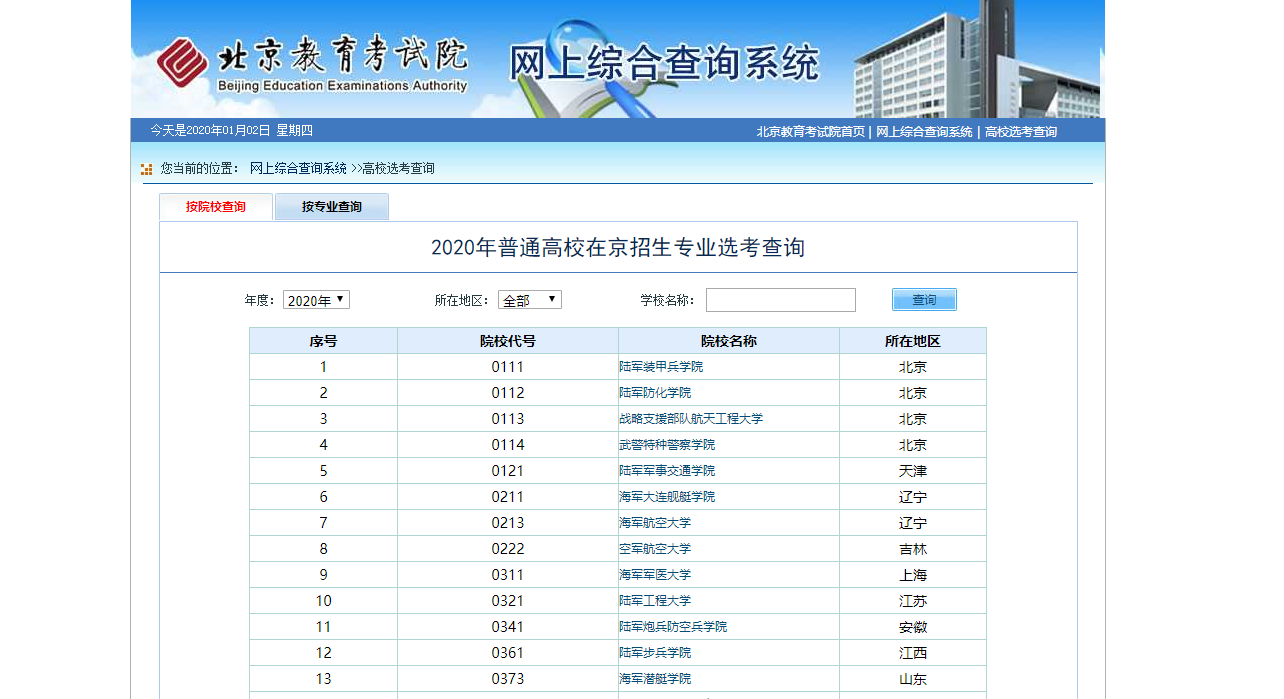The image size is (1284, 699).
Task: Switch to the 按专业查询 tab
Action: 331,207
